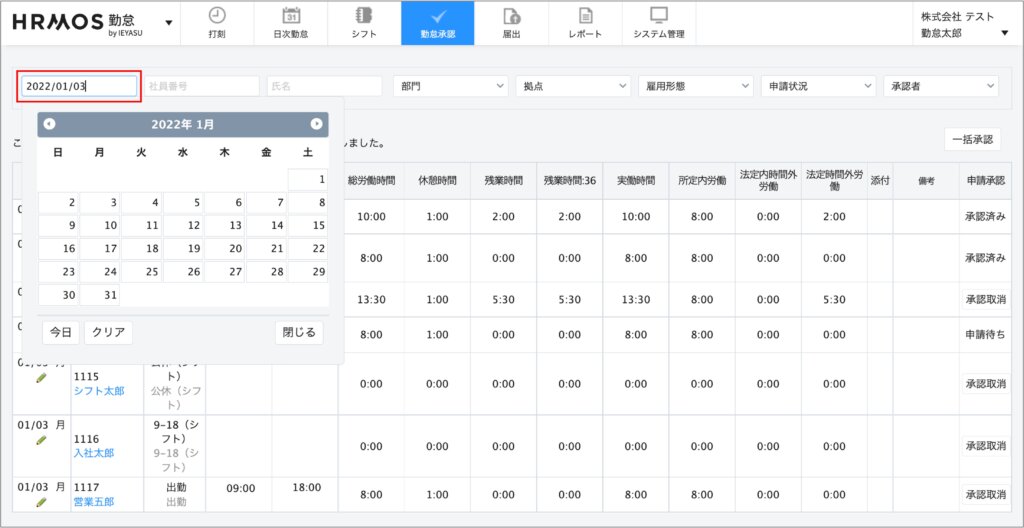Click the 一括承認 button

[x=971, y=139]
